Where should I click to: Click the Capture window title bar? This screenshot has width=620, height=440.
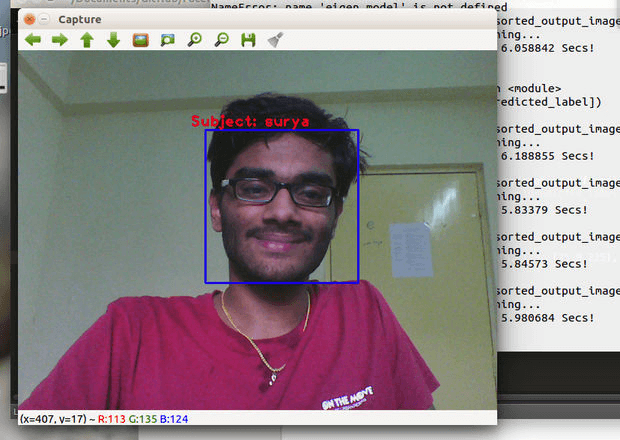(x=257, y=19)
